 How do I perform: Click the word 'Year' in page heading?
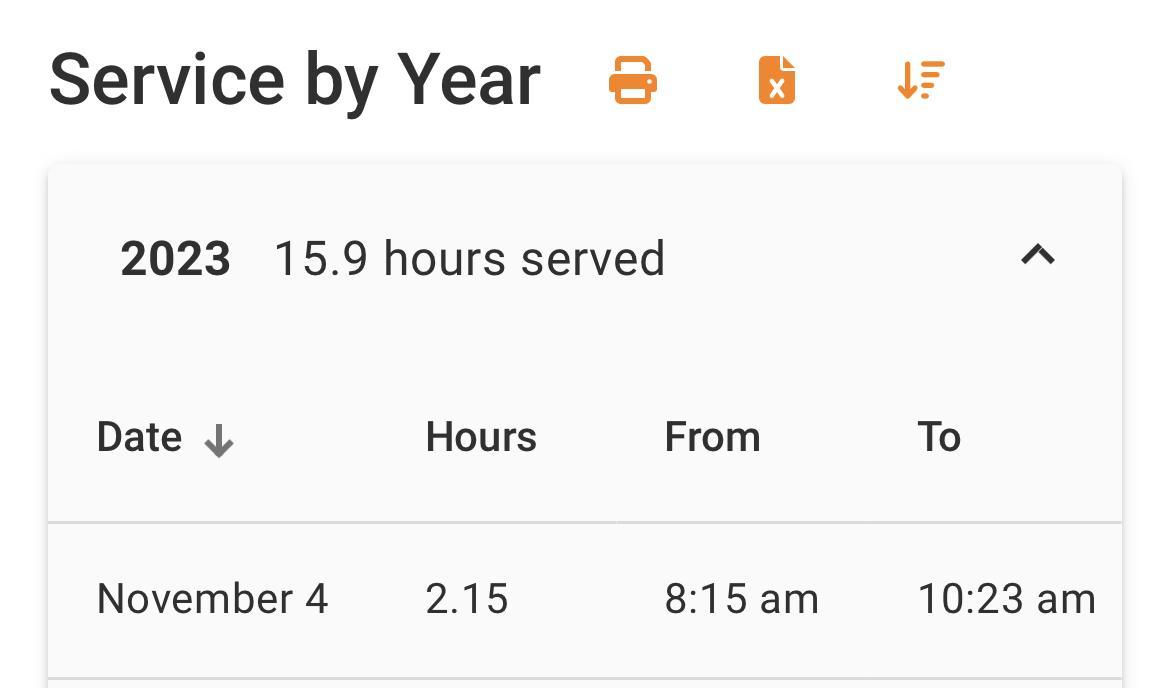tap(469, 80)
